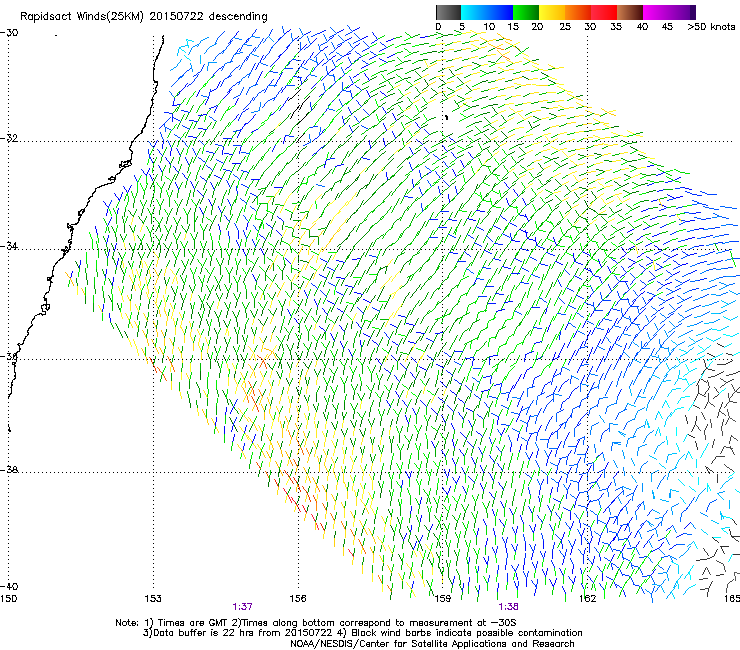The height and width of the screenshot is (650, 740).
Task: Click the latitude label '-34'
Action: pos(9,246)
